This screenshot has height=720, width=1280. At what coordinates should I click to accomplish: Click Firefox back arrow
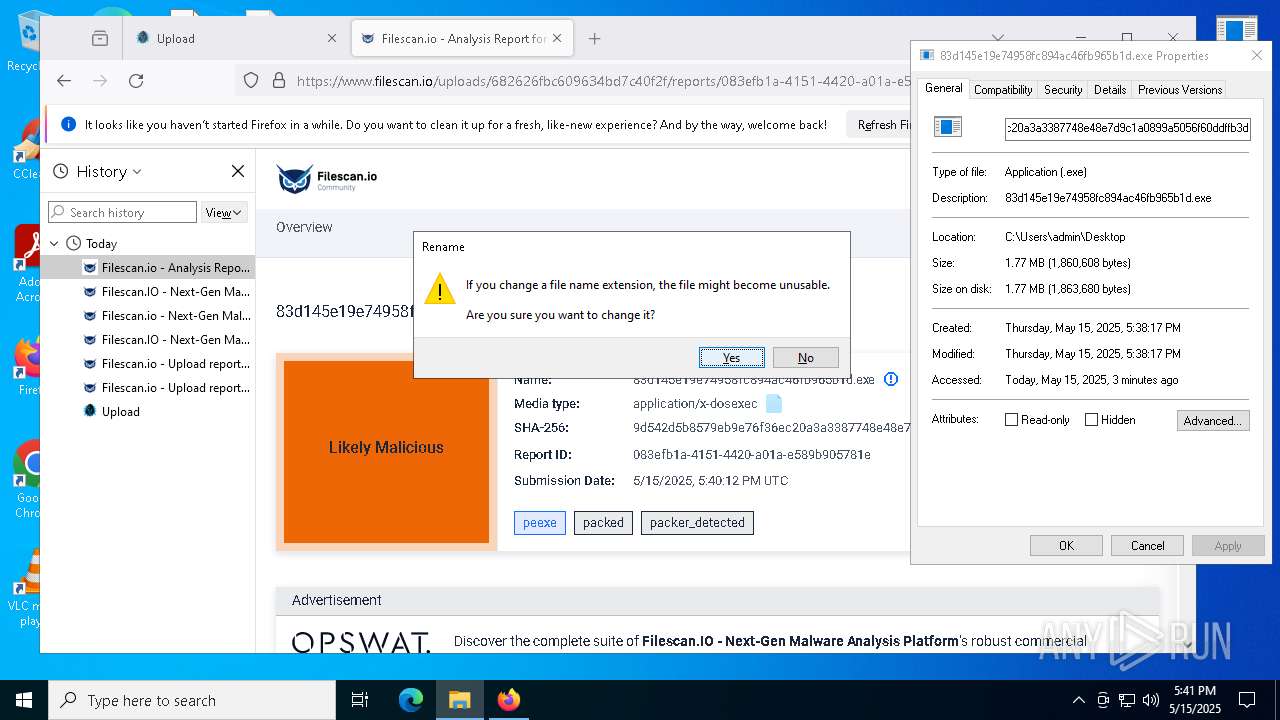click(64, 81)
